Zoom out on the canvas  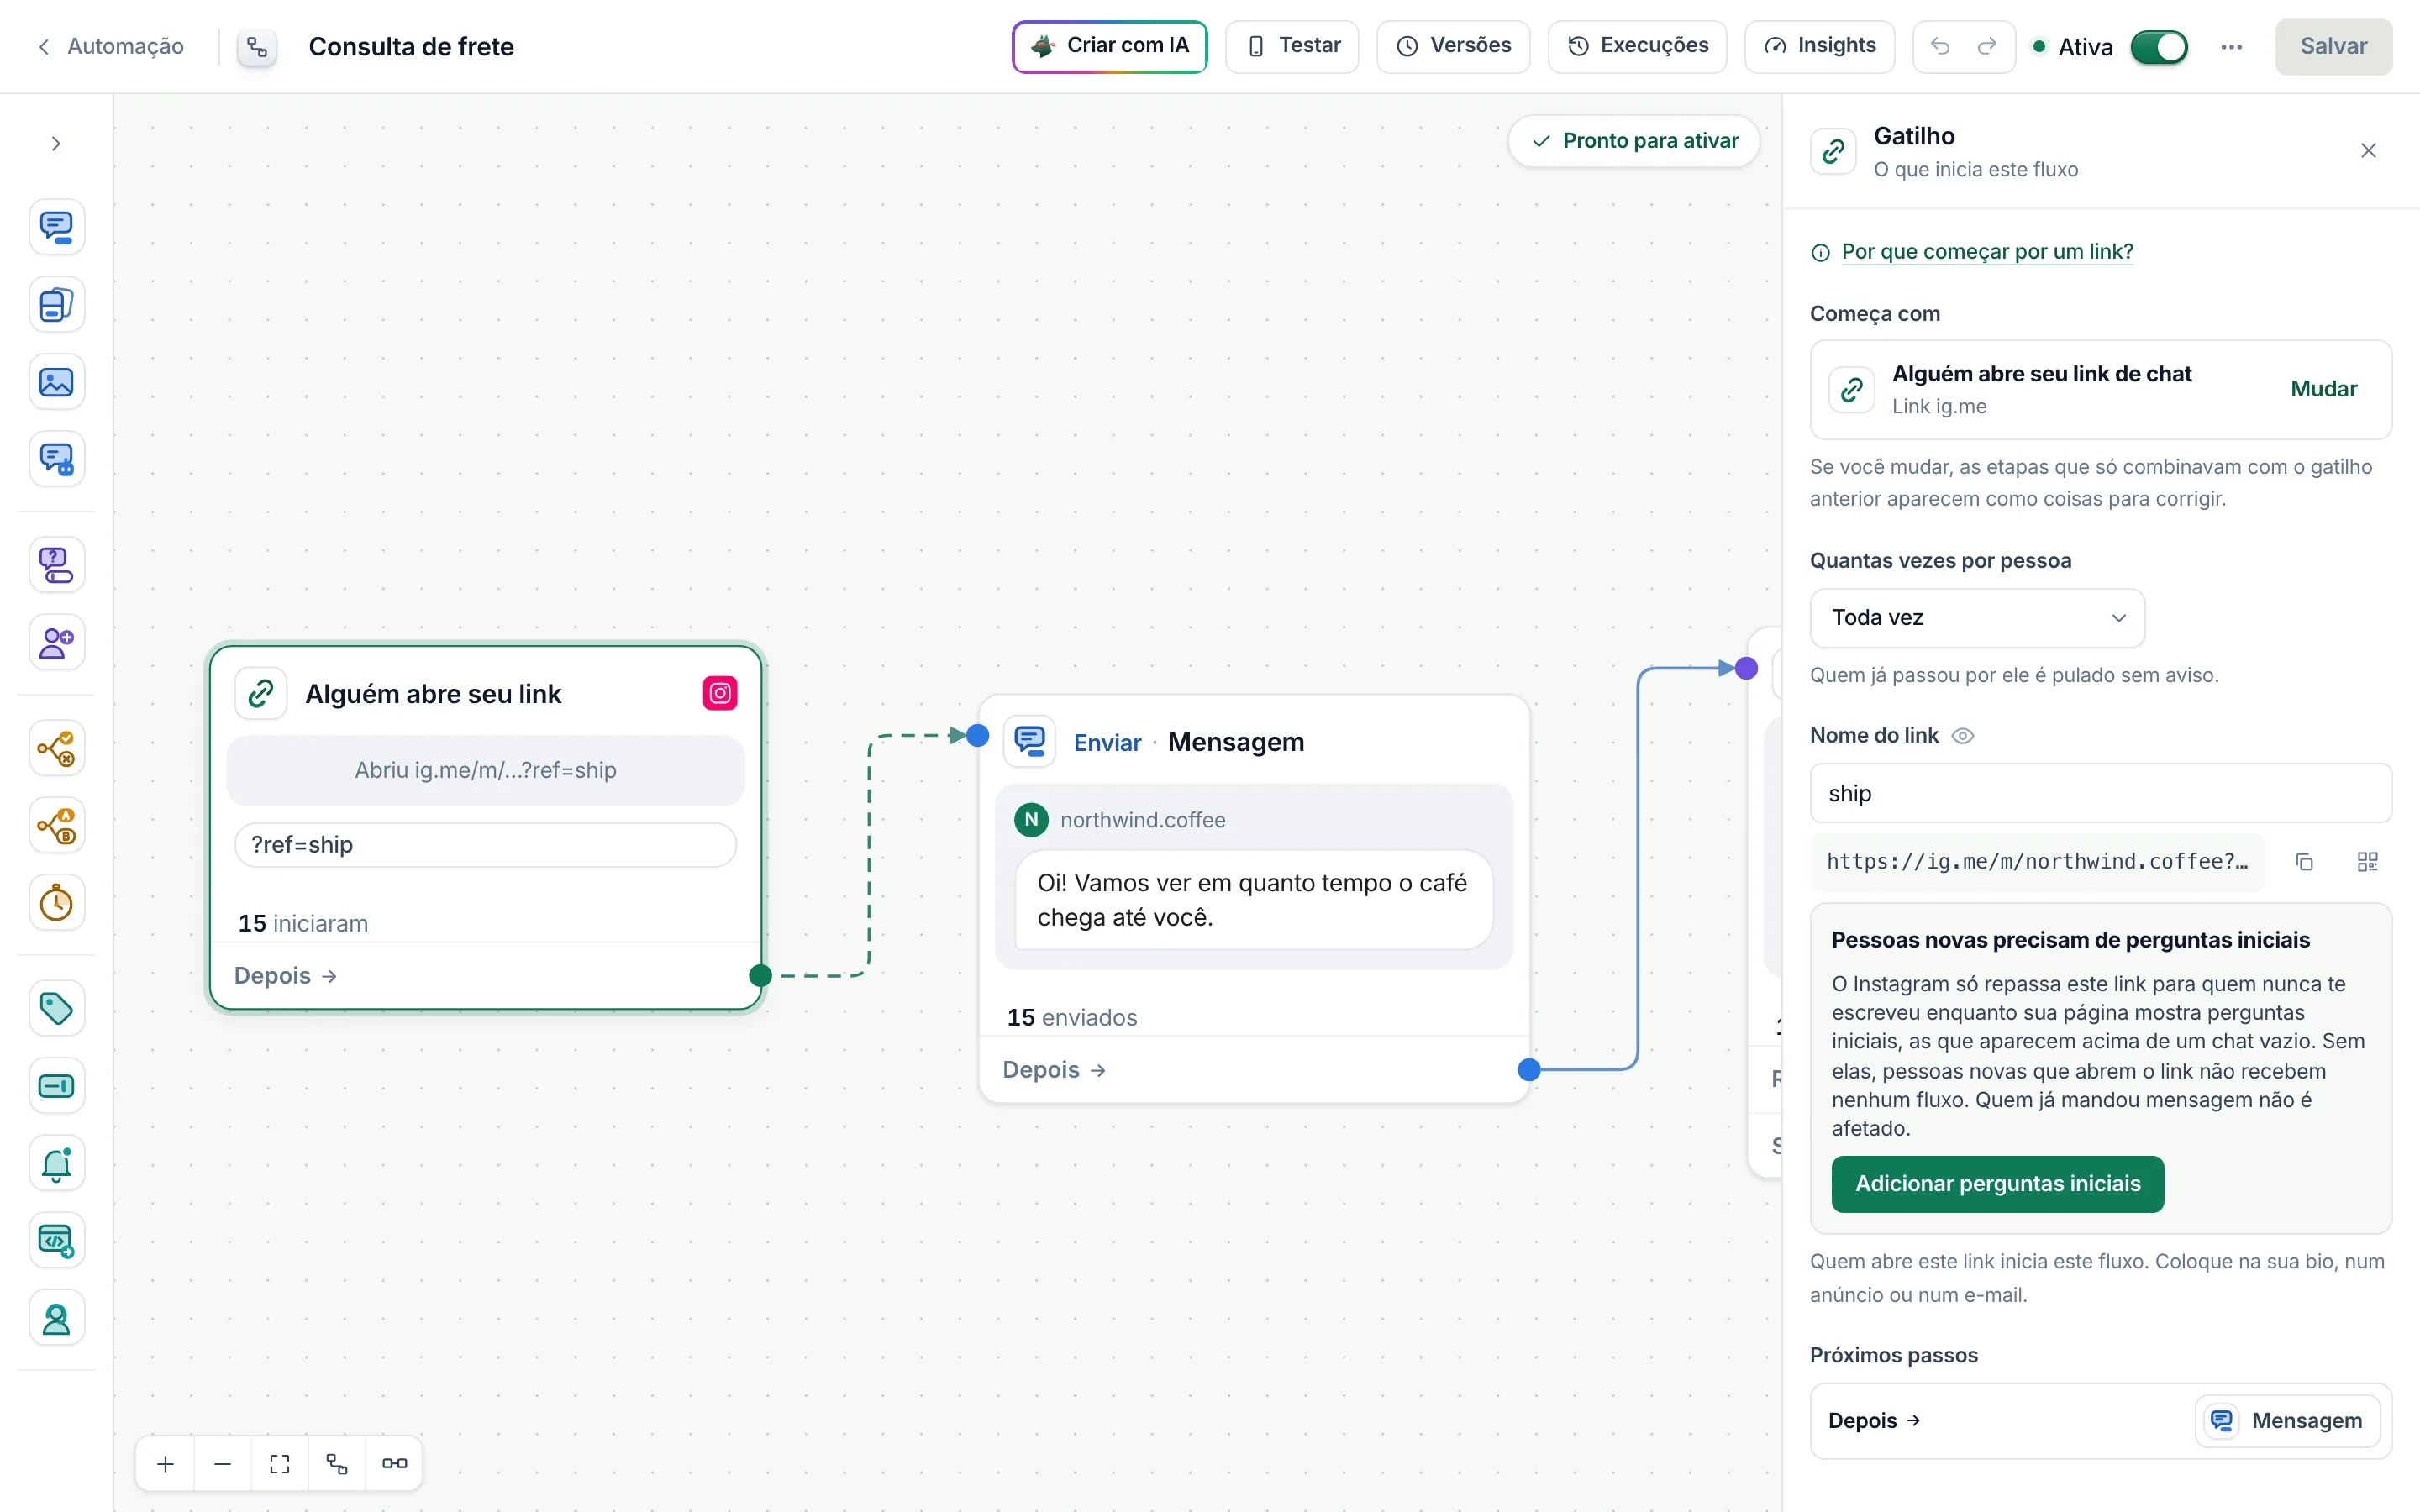(x=223, y=1464)
